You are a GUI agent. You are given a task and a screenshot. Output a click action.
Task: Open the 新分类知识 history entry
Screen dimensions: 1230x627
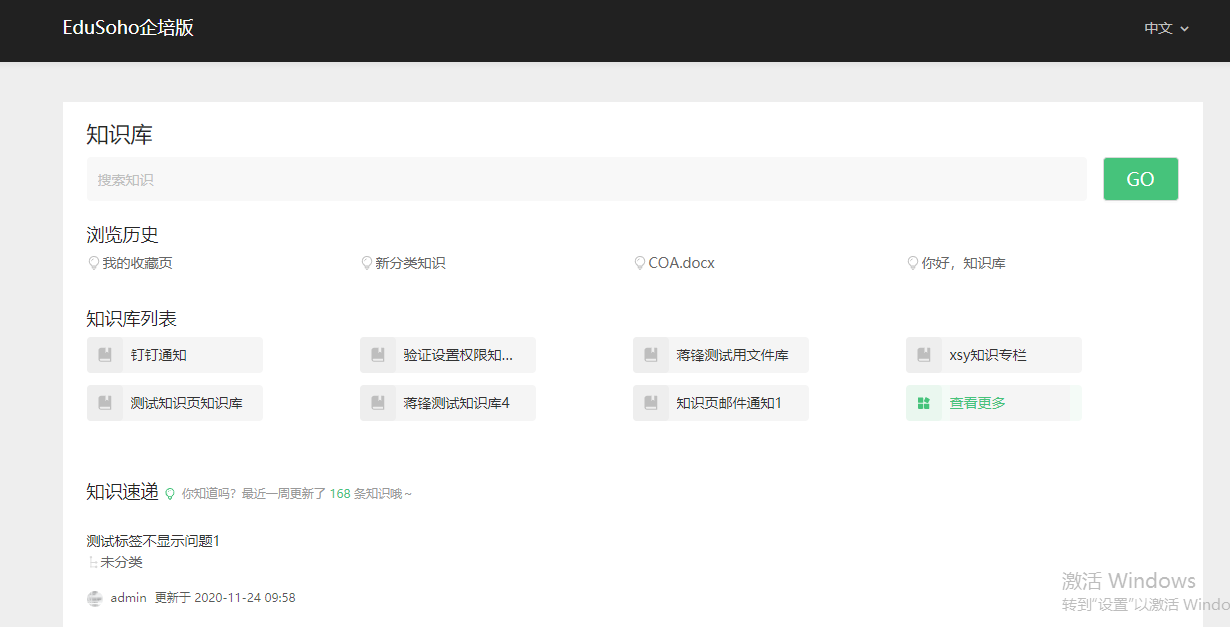(410, 263)
